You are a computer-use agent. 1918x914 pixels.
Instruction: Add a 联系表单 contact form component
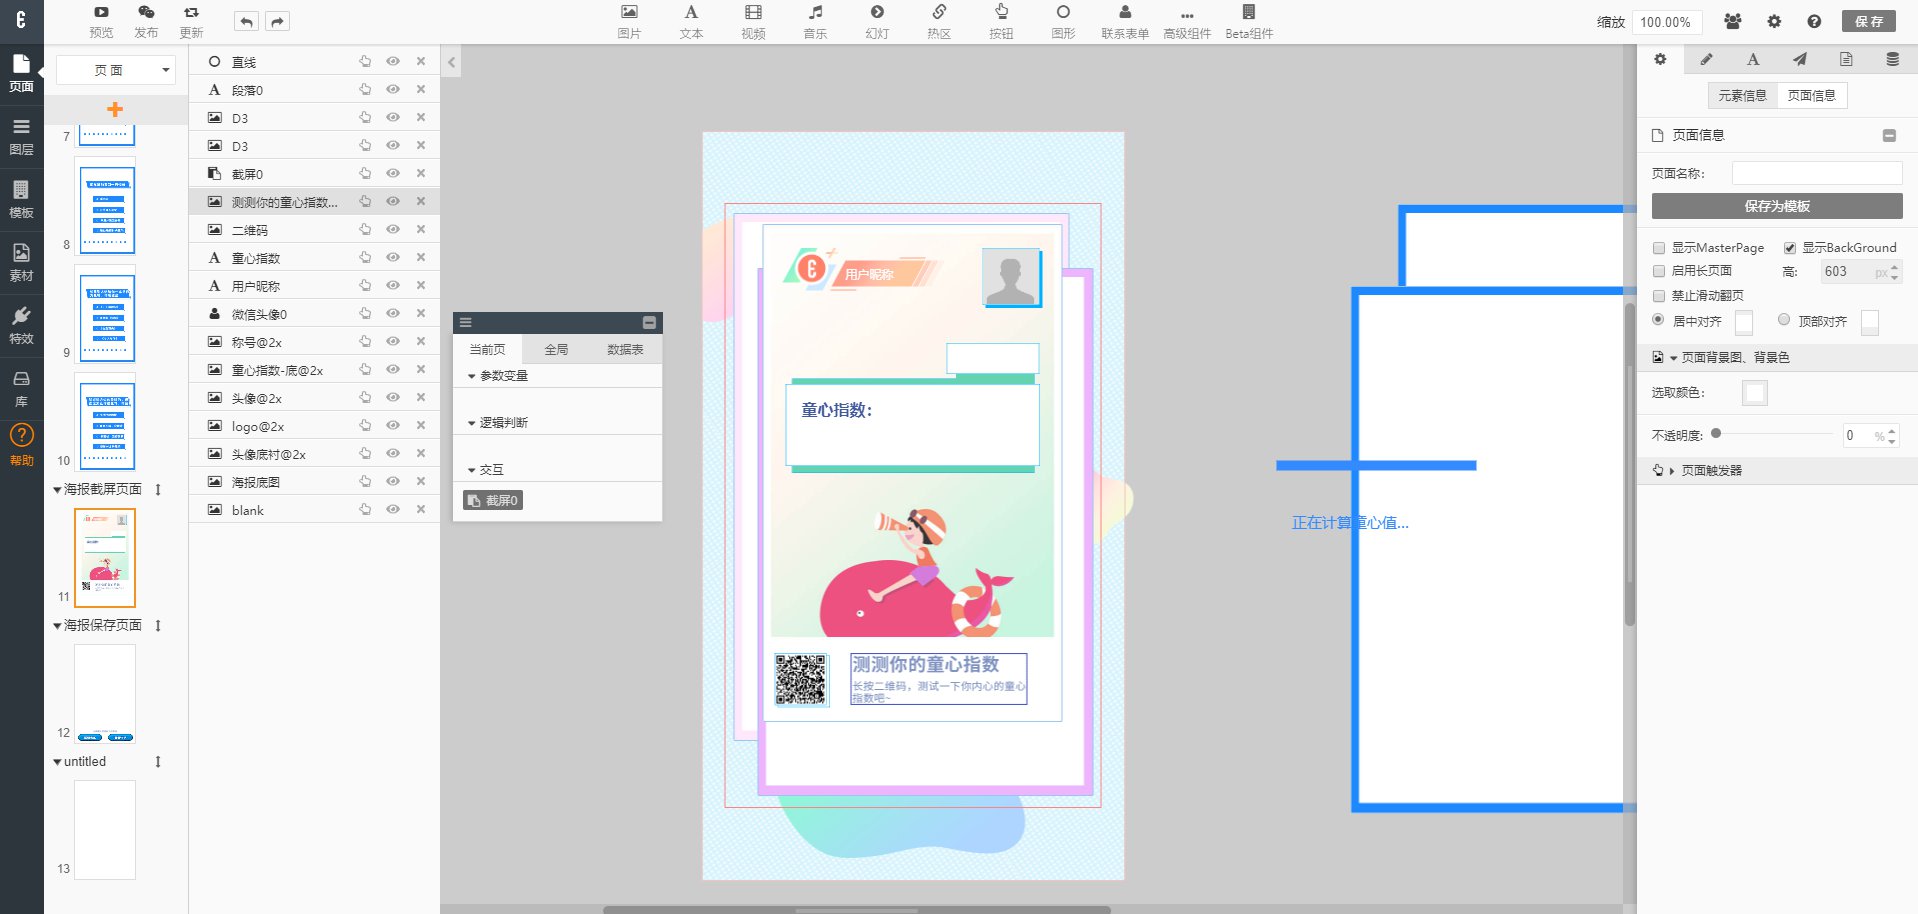tap(1125, 21)
